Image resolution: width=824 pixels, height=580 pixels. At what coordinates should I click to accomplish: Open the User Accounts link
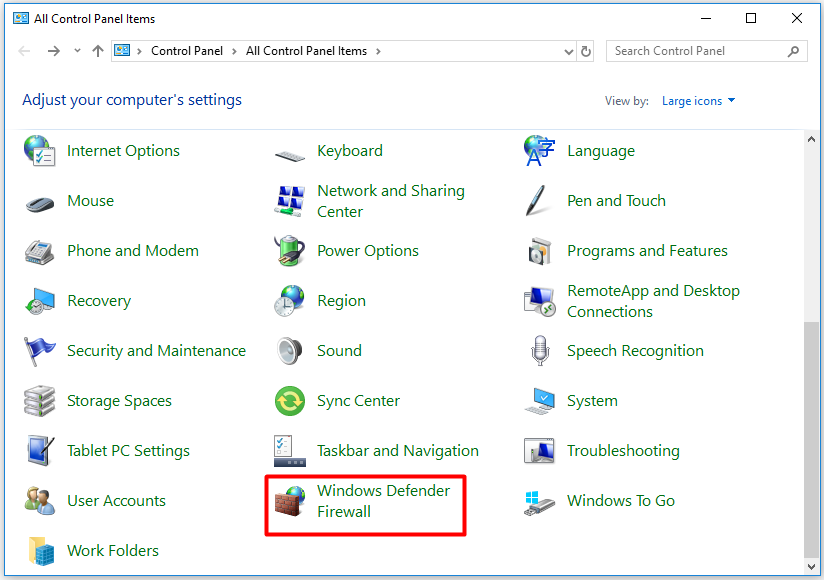pos(116,501)
